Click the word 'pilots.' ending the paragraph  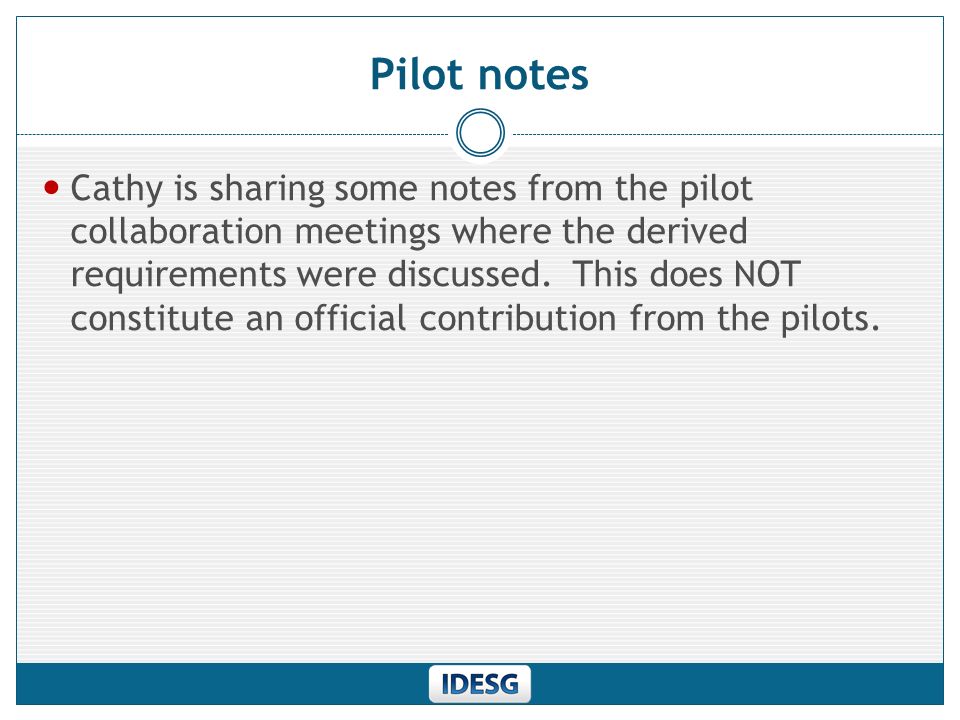(x=830, y=320)
